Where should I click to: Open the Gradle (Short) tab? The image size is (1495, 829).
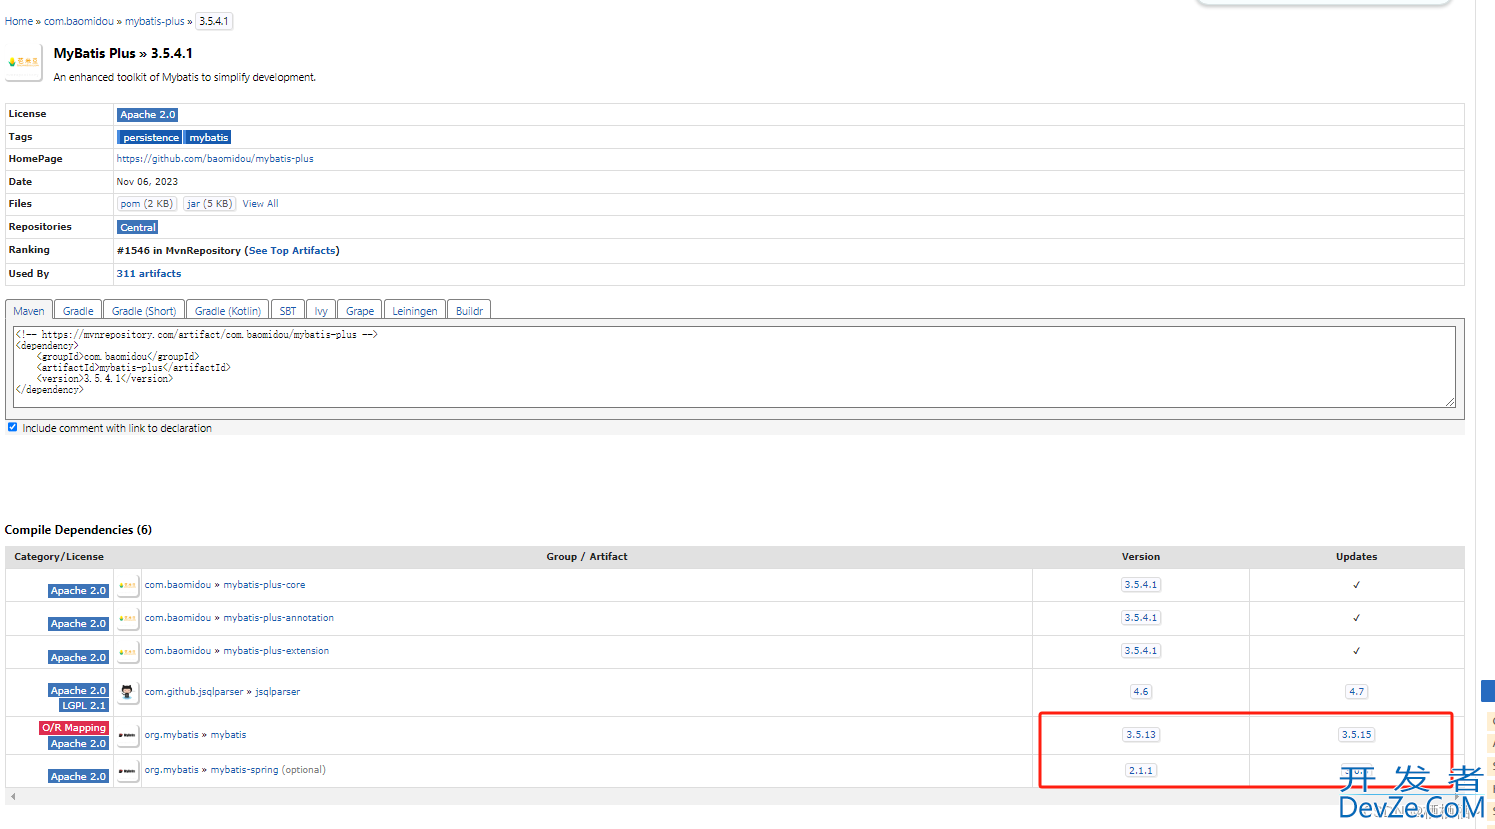(144, 311)
